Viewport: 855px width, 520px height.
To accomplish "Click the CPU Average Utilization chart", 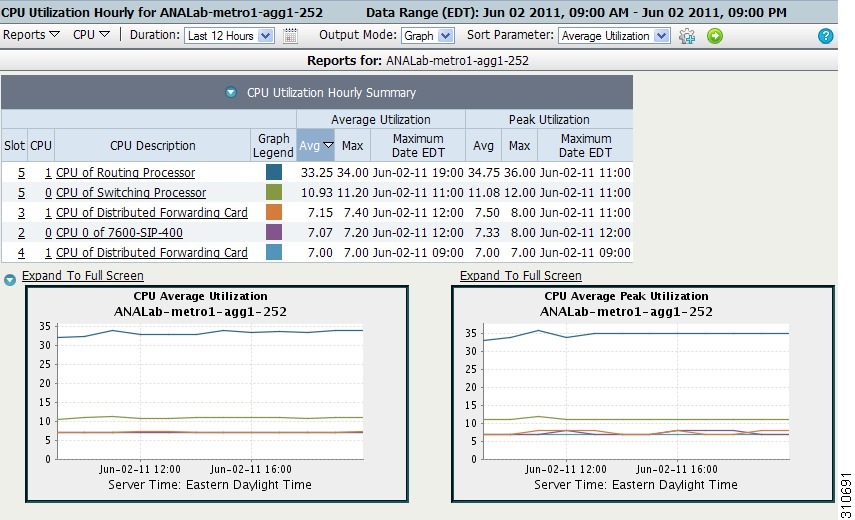I will point(217,394).
